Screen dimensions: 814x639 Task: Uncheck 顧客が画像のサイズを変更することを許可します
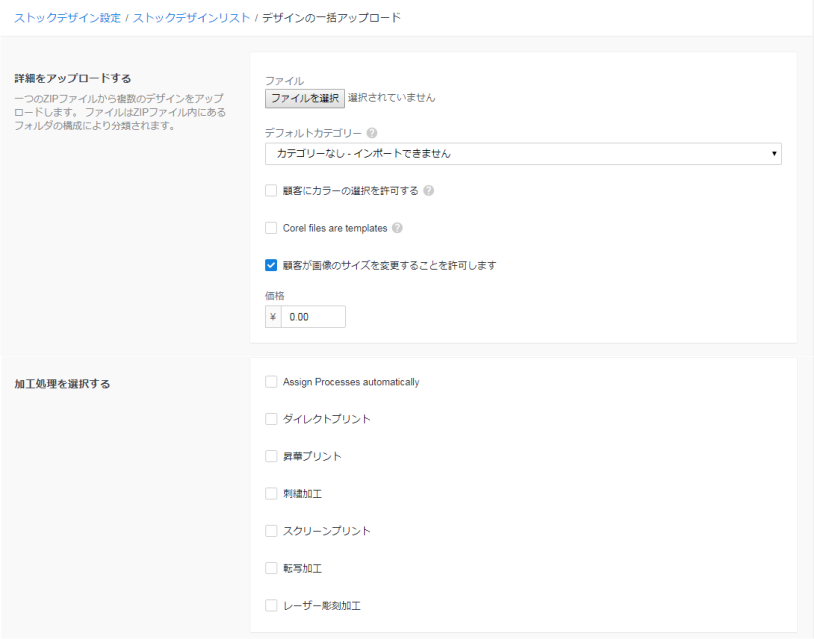pyautogui.click(x=271, y=265)
